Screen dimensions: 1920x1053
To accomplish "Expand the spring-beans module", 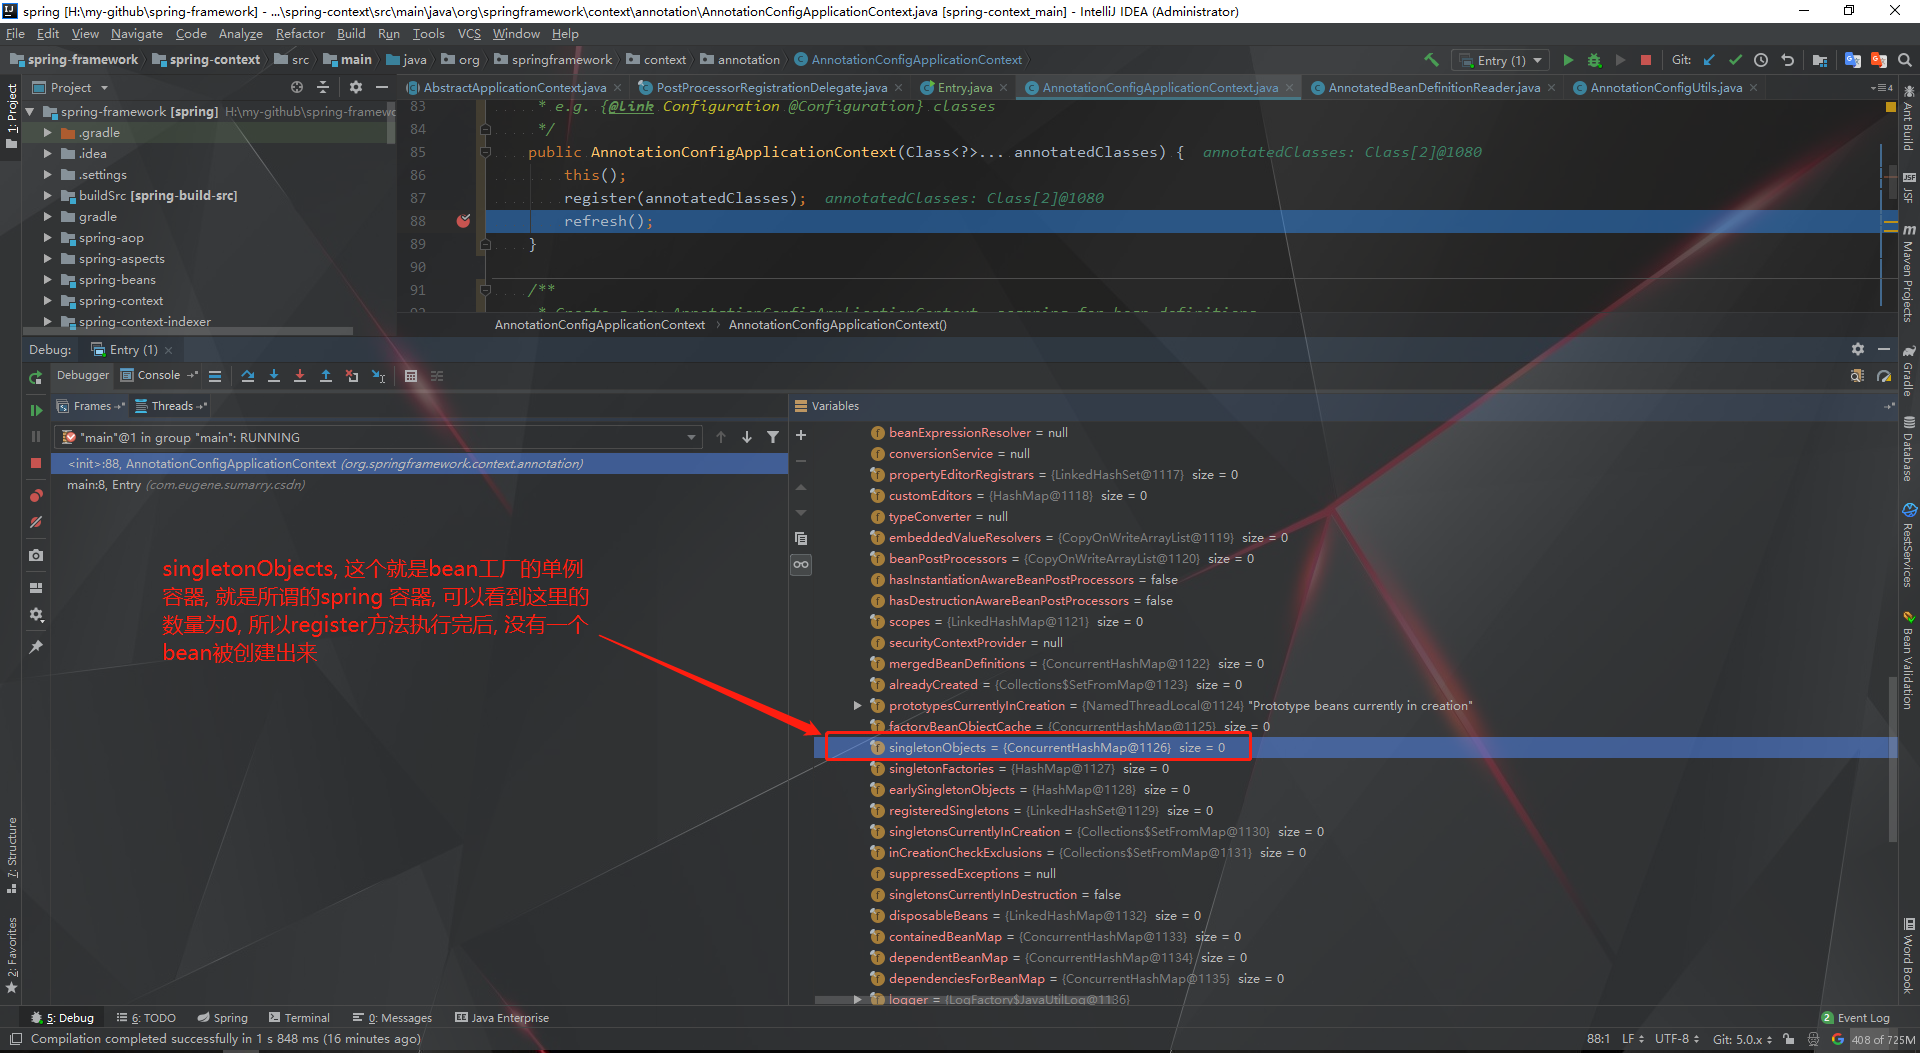I will tap(47, 280).
